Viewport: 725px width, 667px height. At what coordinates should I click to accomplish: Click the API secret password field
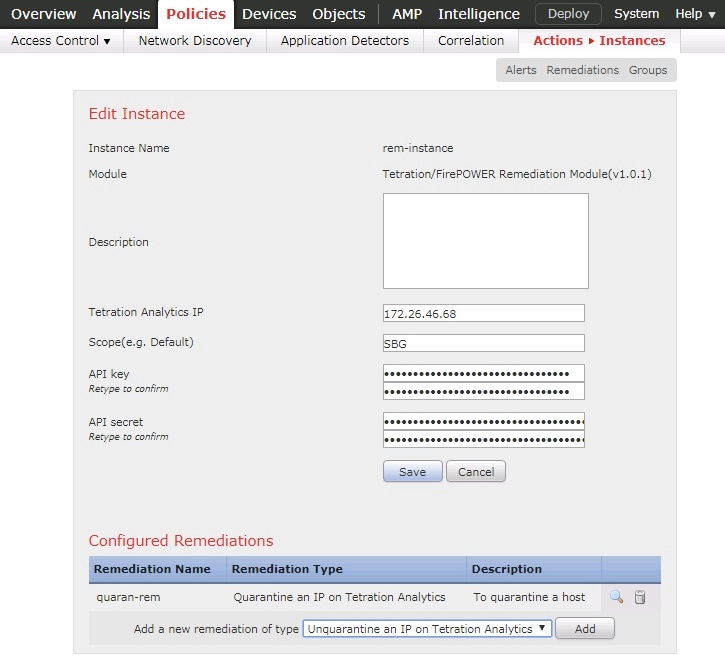click(x=484, y=421)
